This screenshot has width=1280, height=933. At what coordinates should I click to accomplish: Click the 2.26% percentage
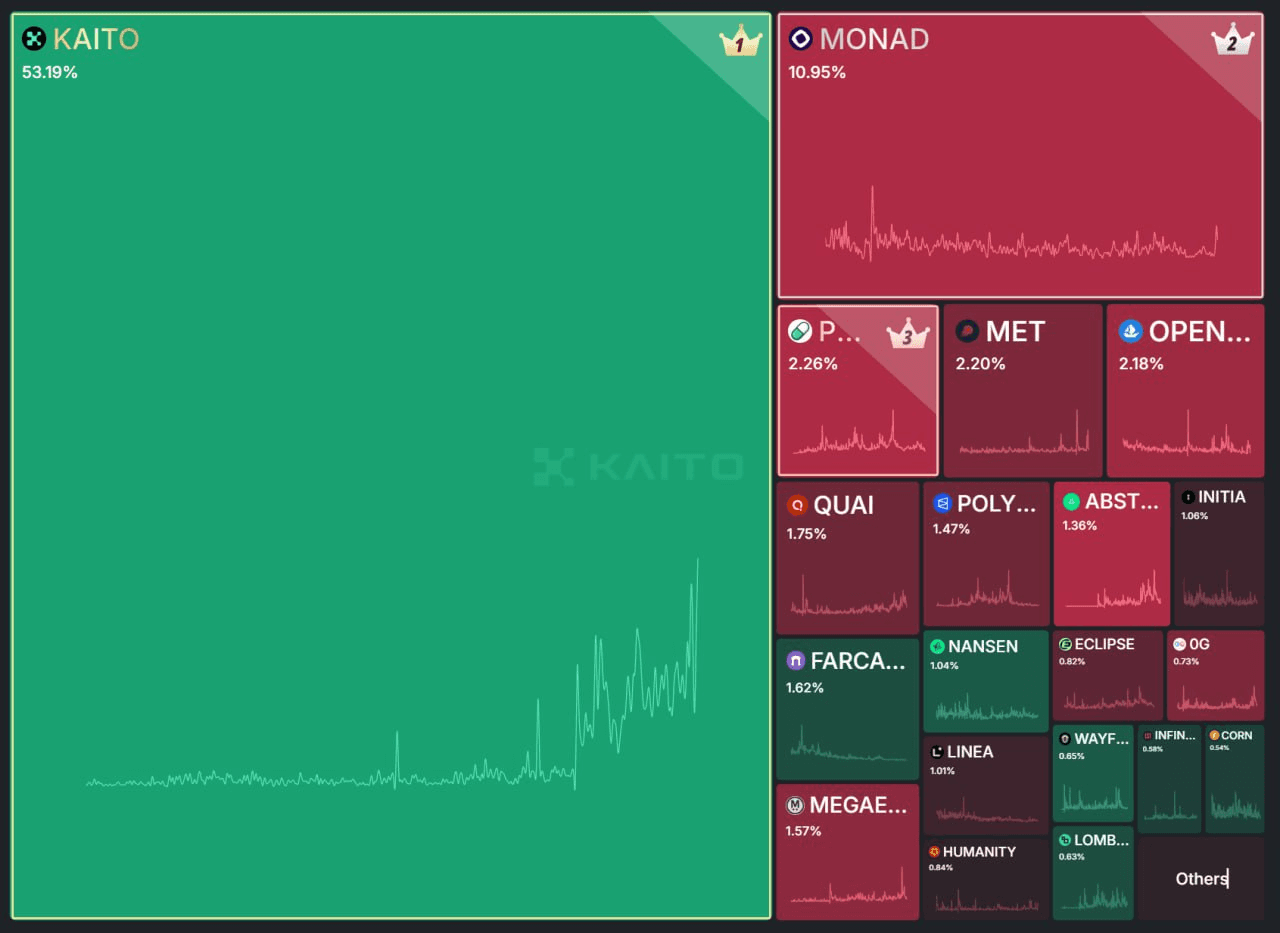(813, 363)
